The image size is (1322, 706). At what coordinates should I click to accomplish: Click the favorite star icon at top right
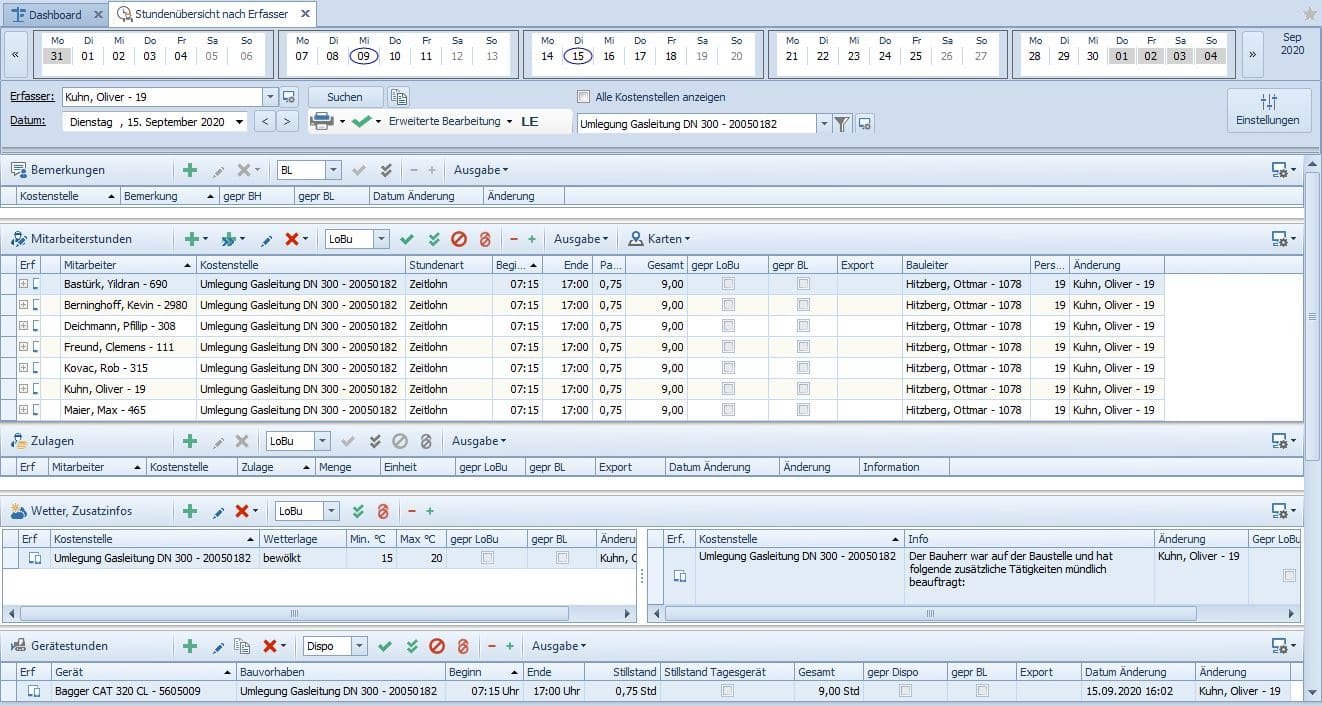pos(1310,14)
